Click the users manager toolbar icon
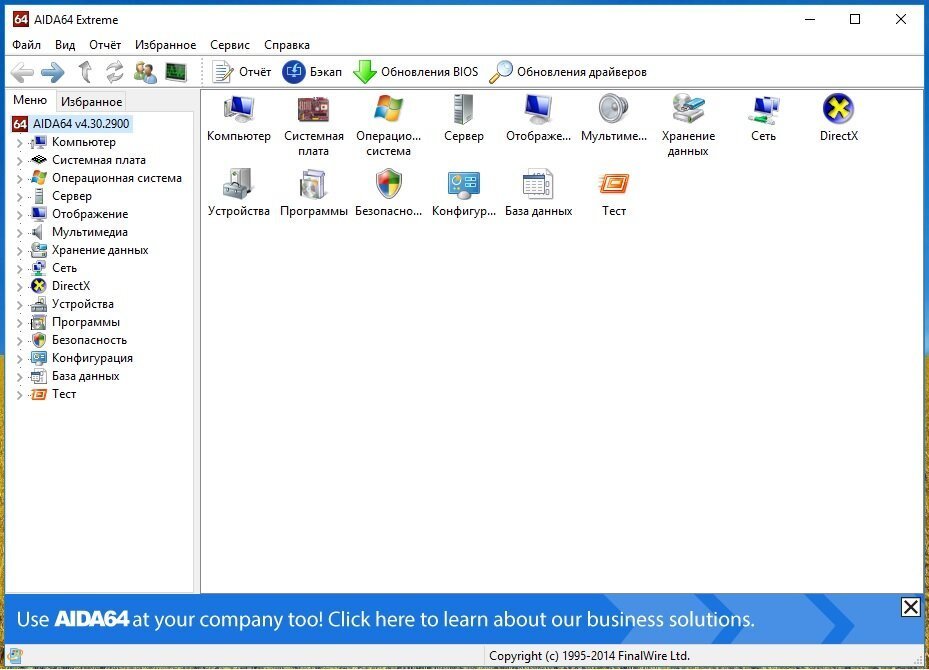 145,72
